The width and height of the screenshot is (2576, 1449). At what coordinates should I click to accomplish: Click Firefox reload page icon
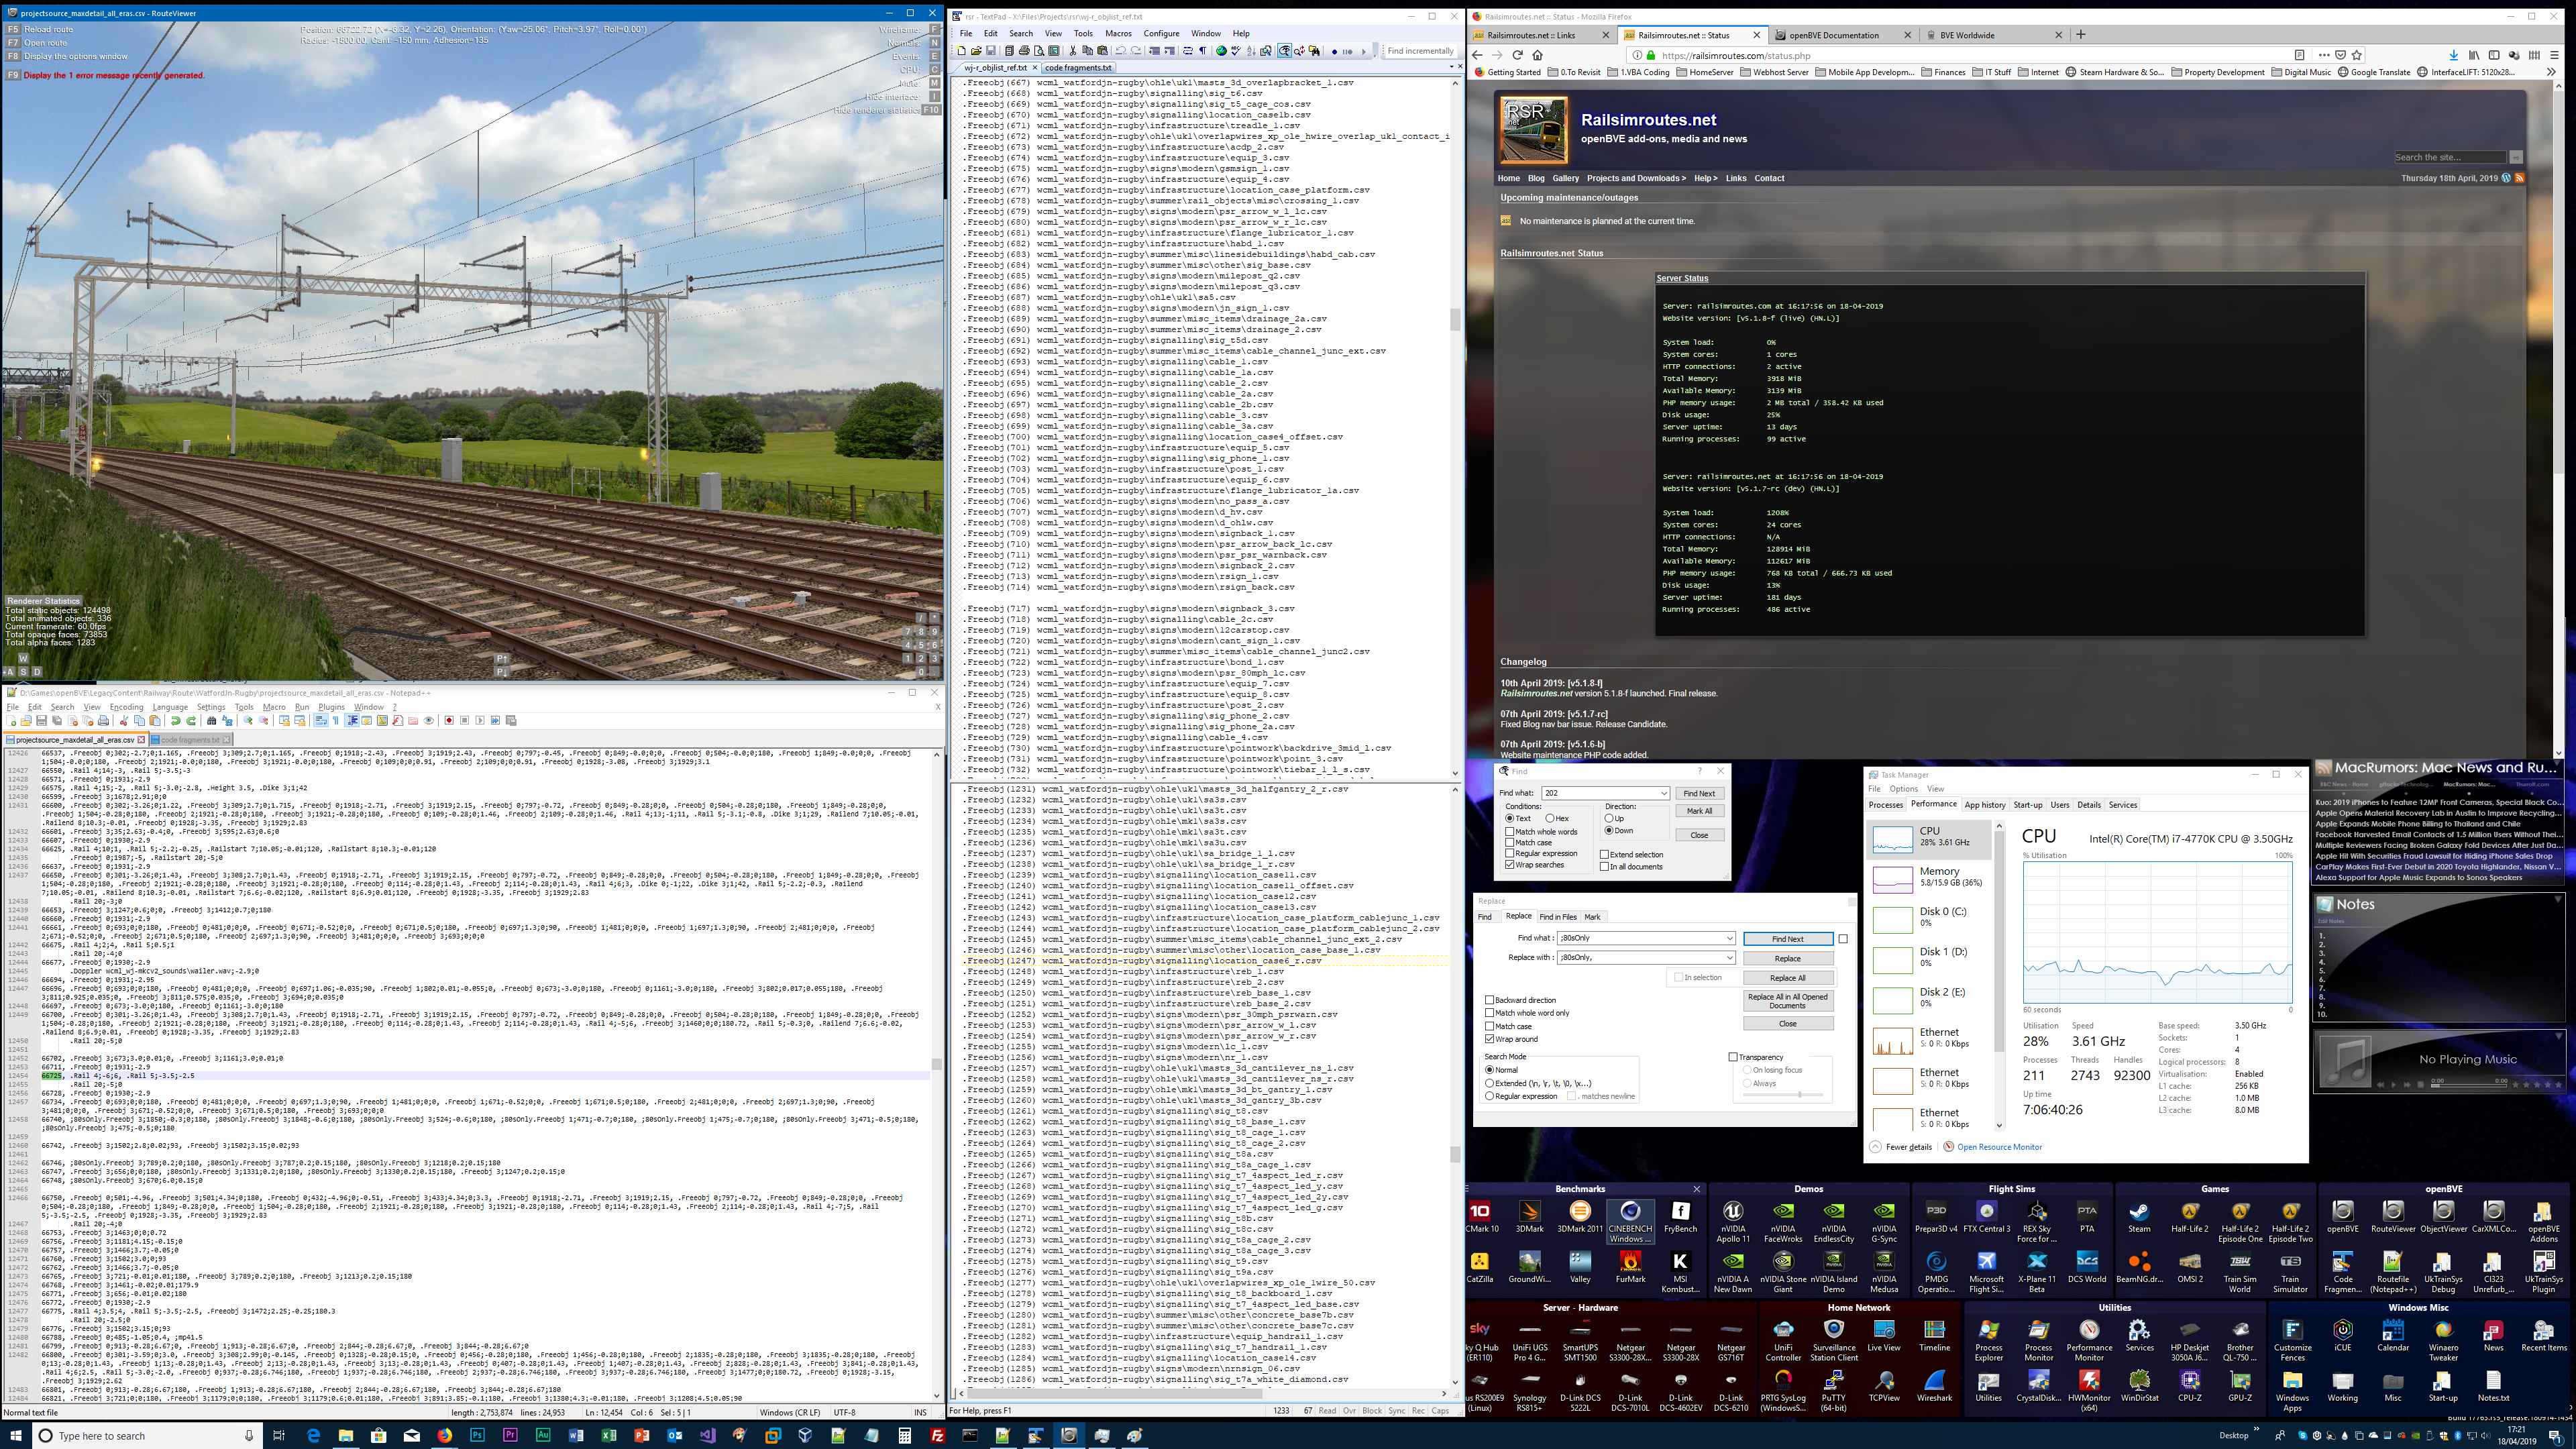tap(1517, 55)
